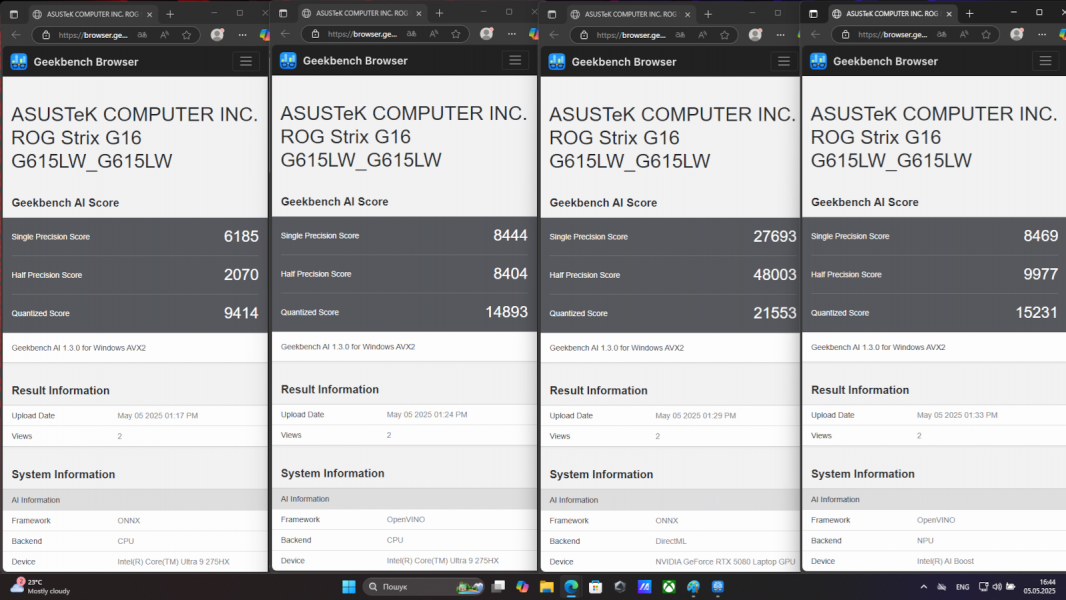
Task: Open hamburger menu in OpenVINO CPU result window
Action: click(515, 60)
